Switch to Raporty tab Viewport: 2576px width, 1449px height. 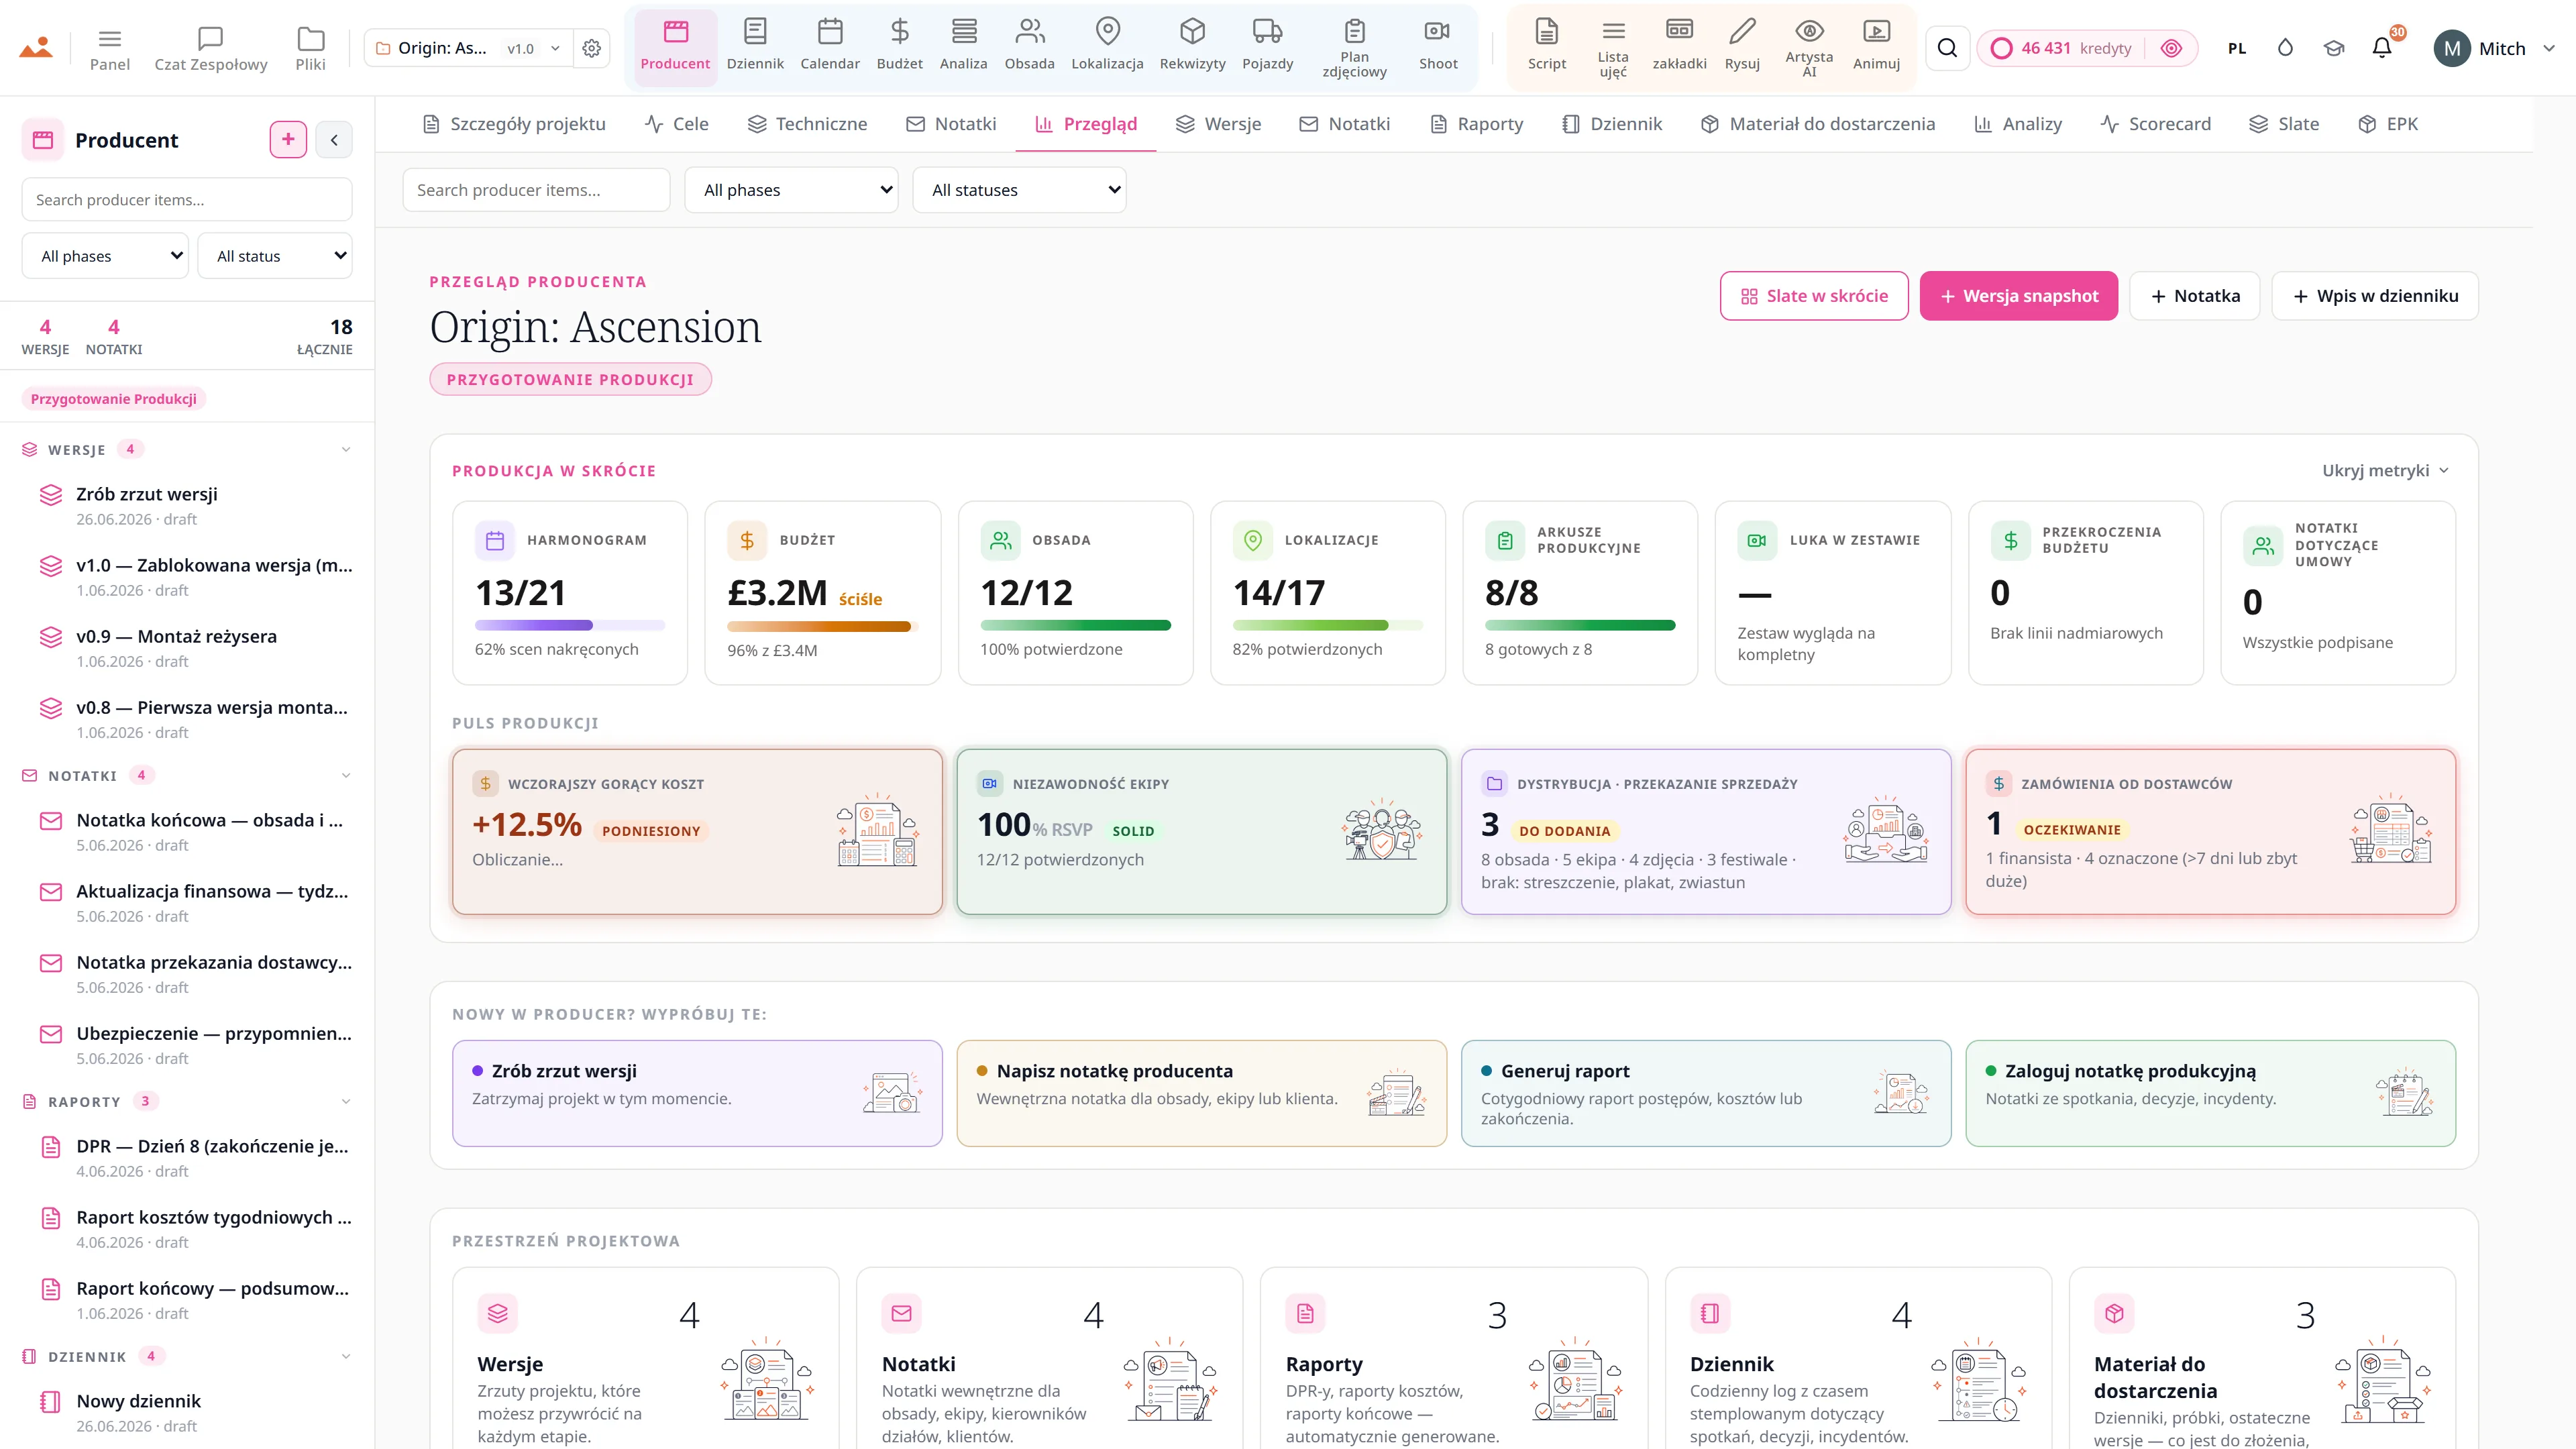click(1476, 124)
